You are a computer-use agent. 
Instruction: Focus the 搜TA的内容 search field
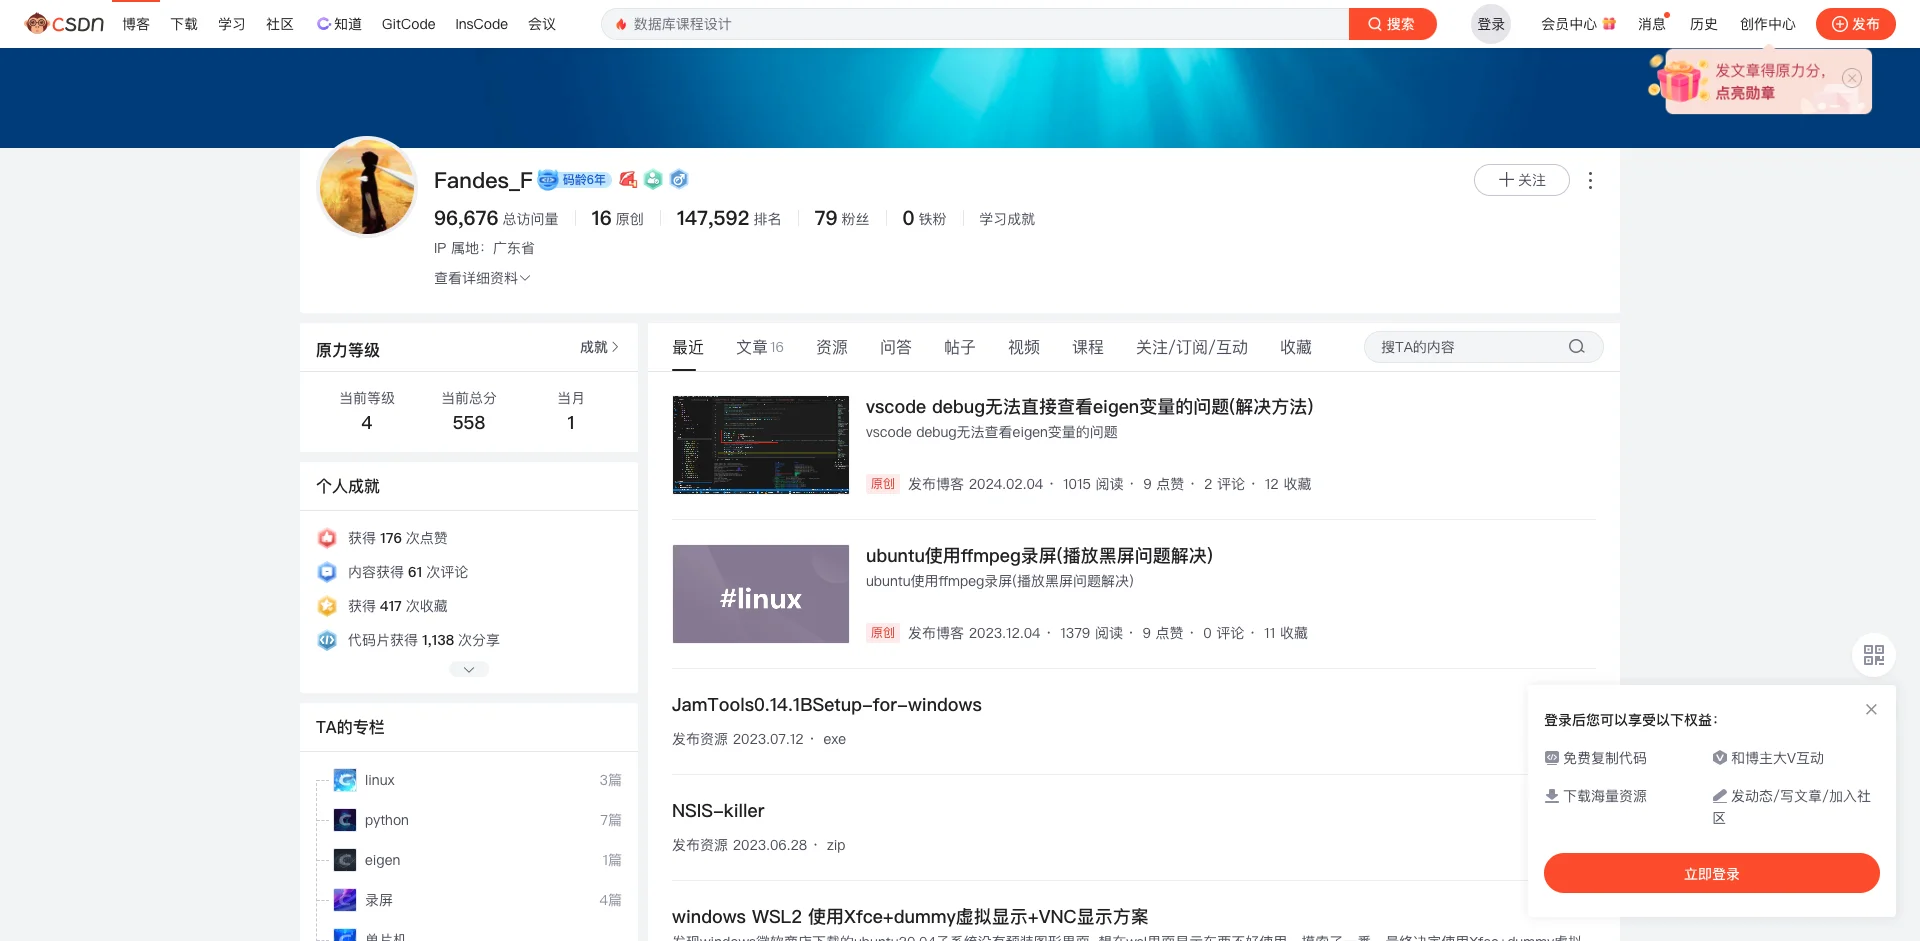click(x=1484, y=347)
